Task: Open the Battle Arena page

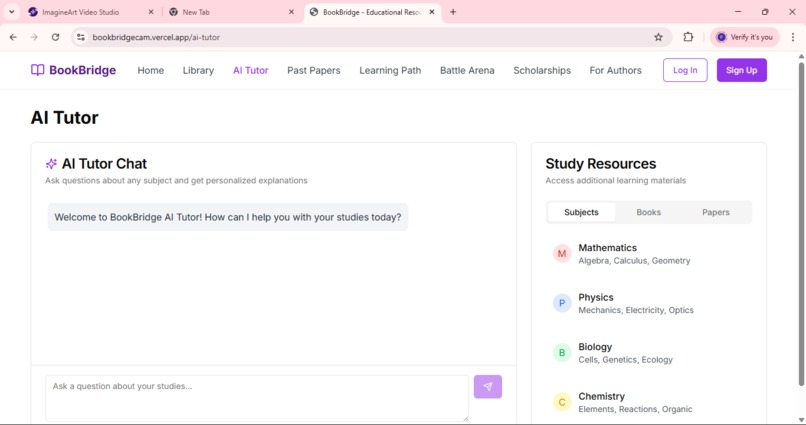Action: pos(467,70)
